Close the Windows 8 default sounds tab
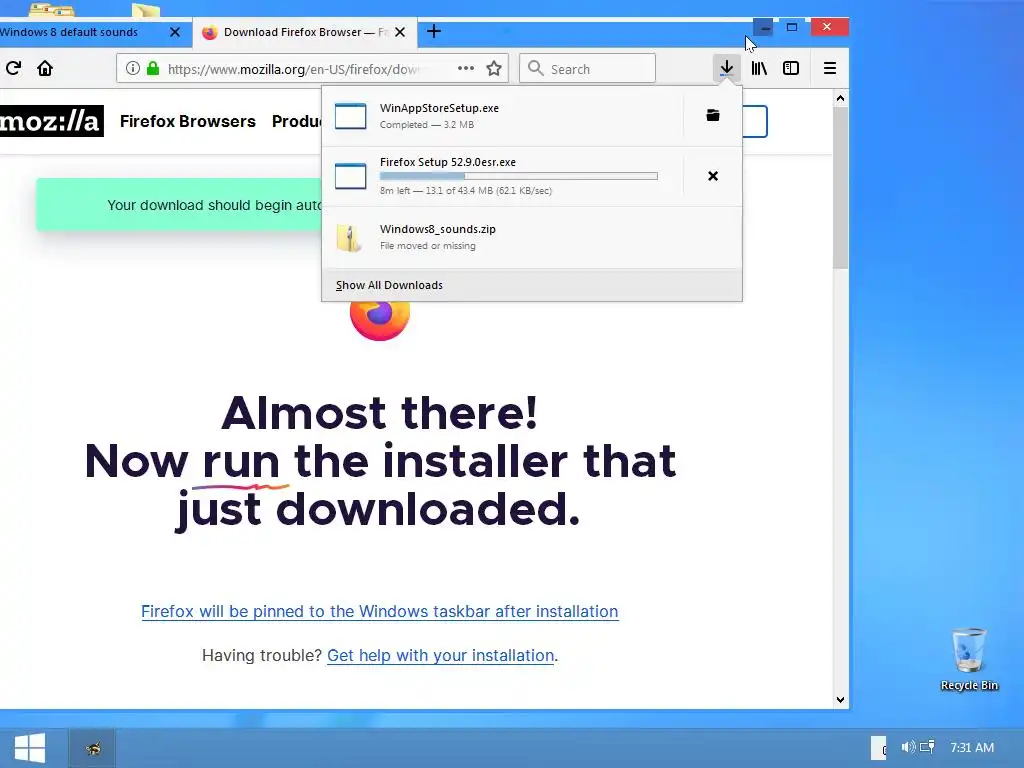The width and height of the screenshot is (1024, 768). [174, 32]
